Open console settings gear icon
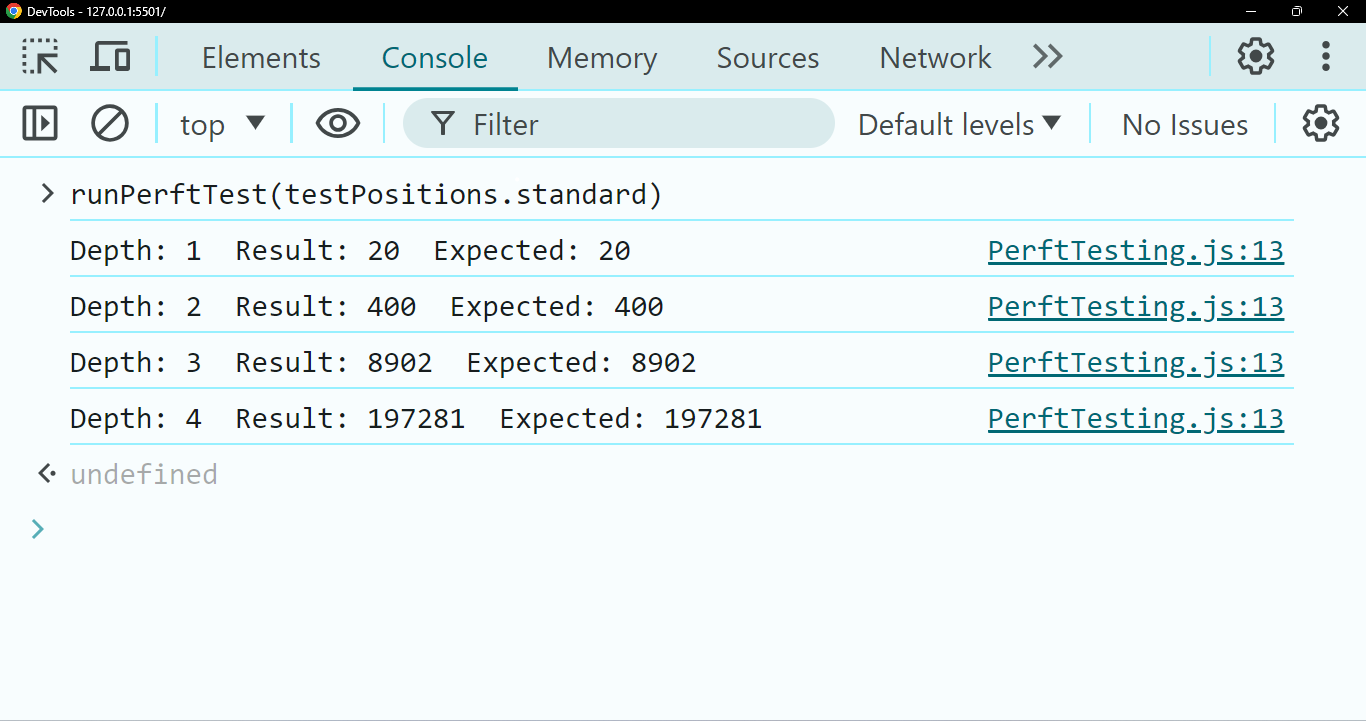This screenshot has height=721, width=1366. [x=1321, y=124]
